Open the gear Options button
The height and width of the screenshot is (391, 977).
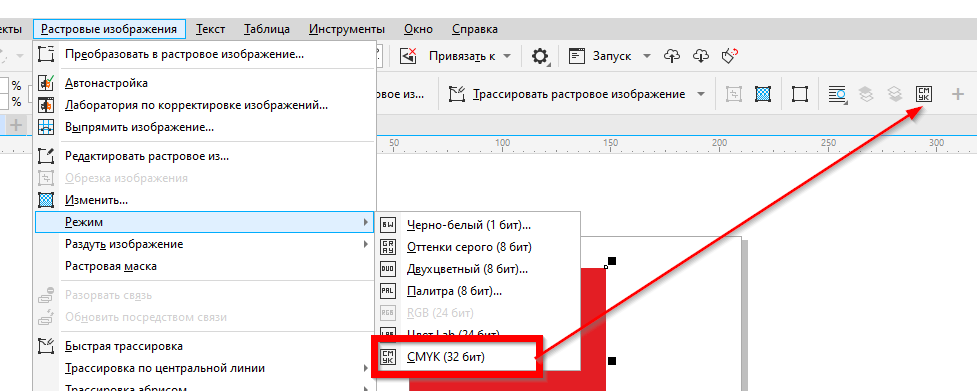[x=540, y=57]
